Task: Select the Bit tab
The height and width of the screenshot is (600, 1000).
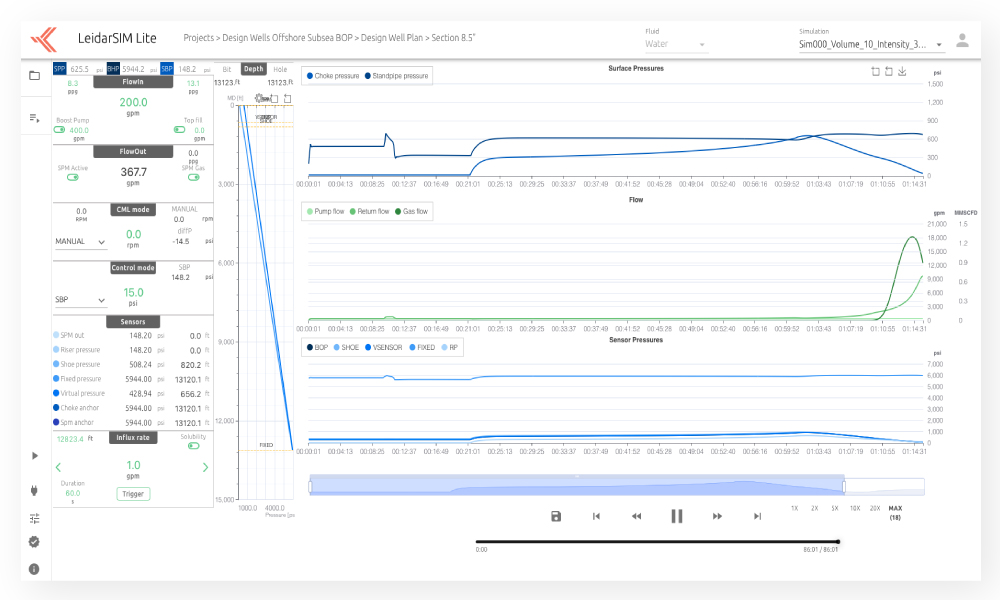Action: click(227, 69)
